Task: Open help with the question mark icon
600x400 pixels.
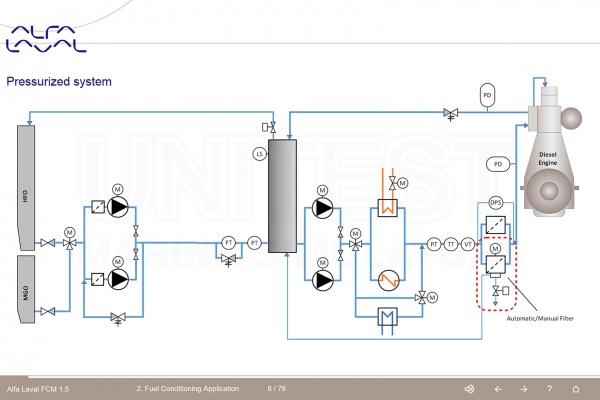Action: (549, 389)
